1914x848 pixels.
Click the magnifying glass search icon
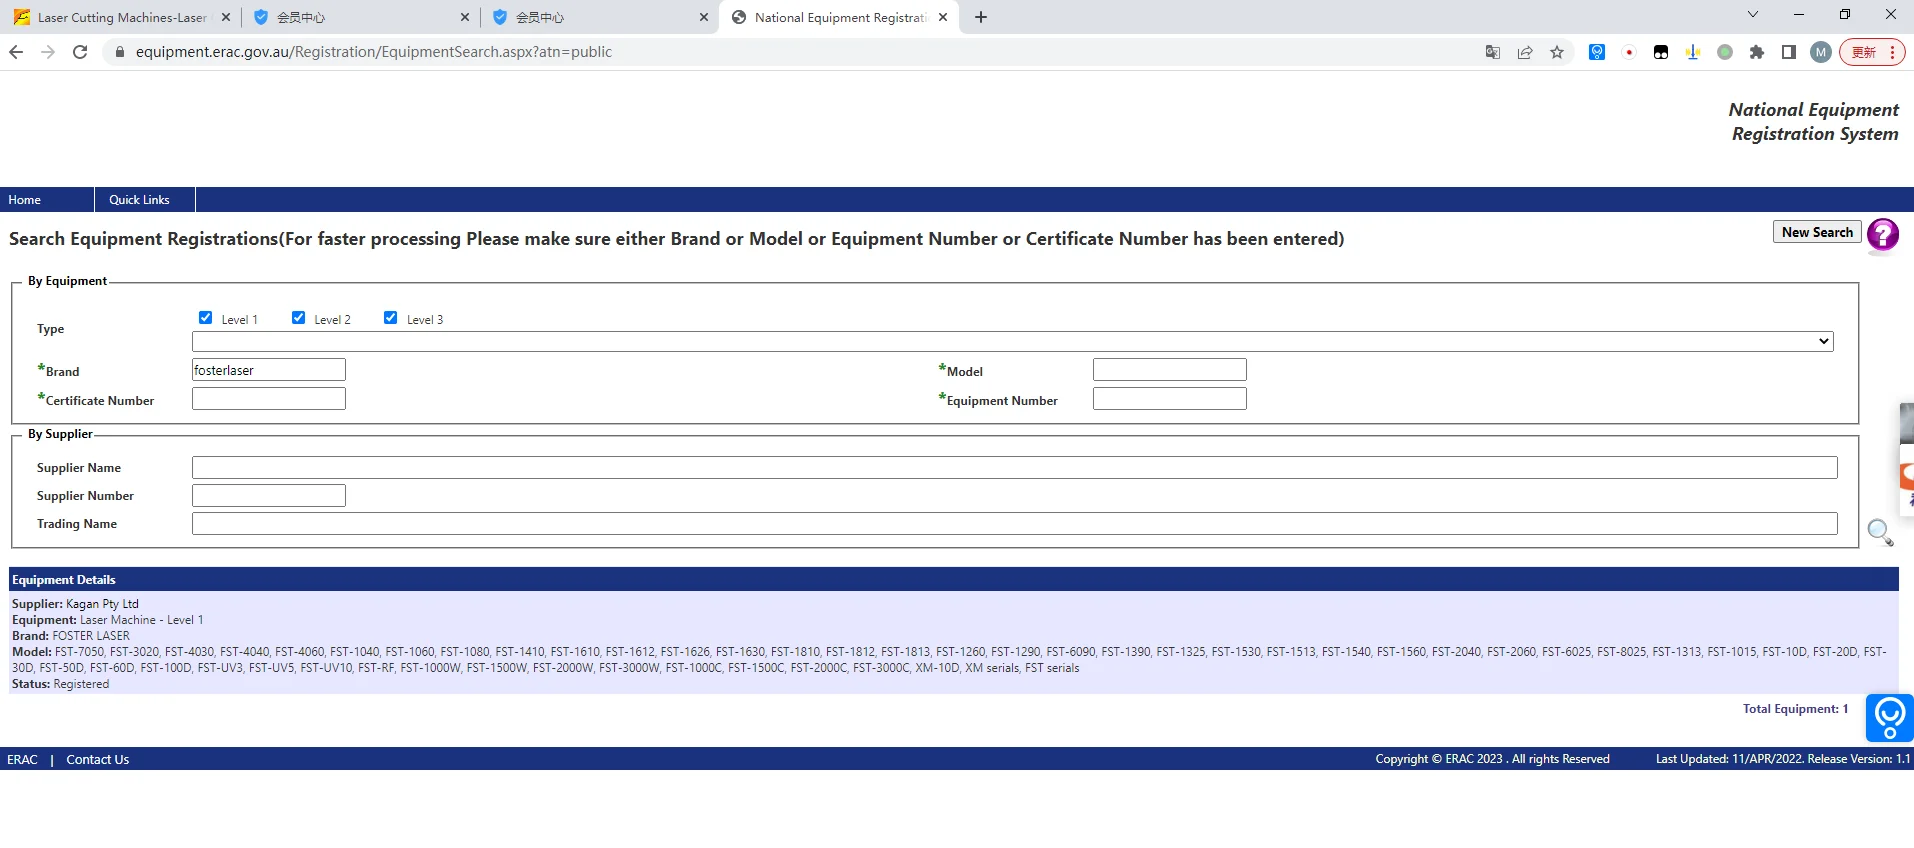point(1880,532)
